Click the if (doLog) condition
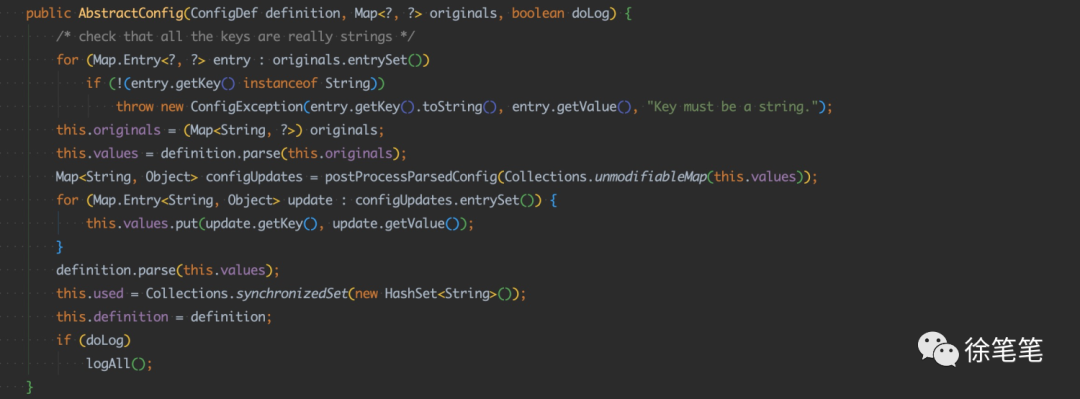Image resolution: width=1080 pixels, height=399 pixels. [x=94, y=340]
